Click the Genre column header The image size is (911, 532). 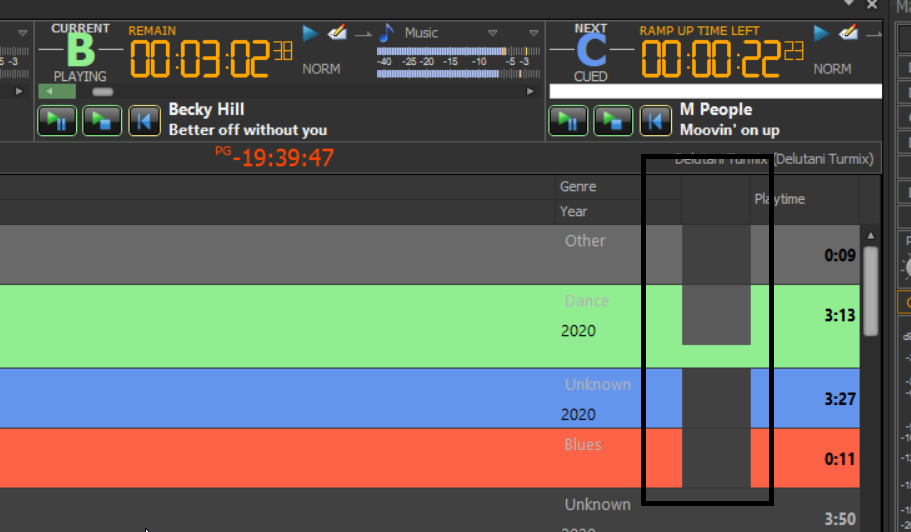point(578,186)
